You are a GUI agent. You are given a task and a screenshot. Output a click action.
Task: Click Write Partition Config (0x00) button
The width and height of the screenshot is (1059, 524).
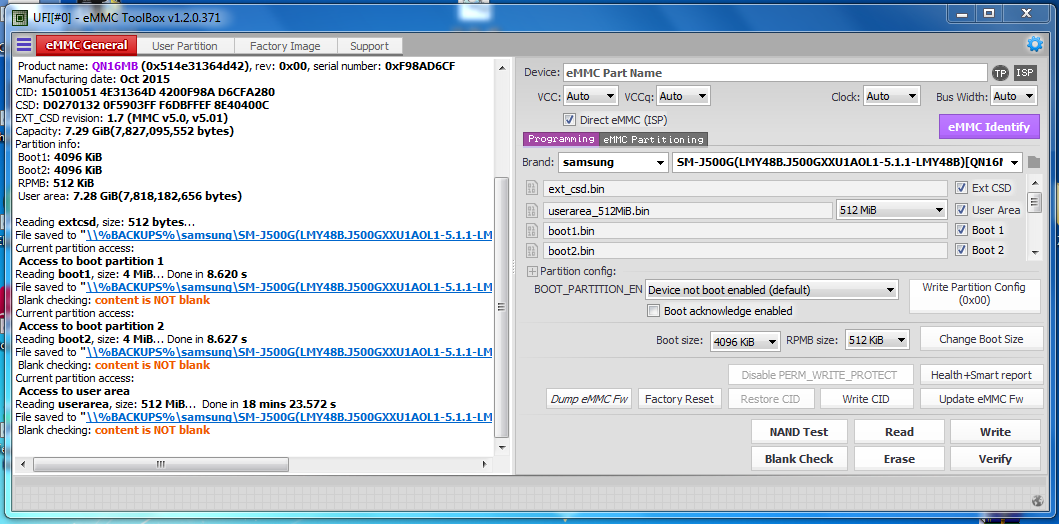coord(974,294)
